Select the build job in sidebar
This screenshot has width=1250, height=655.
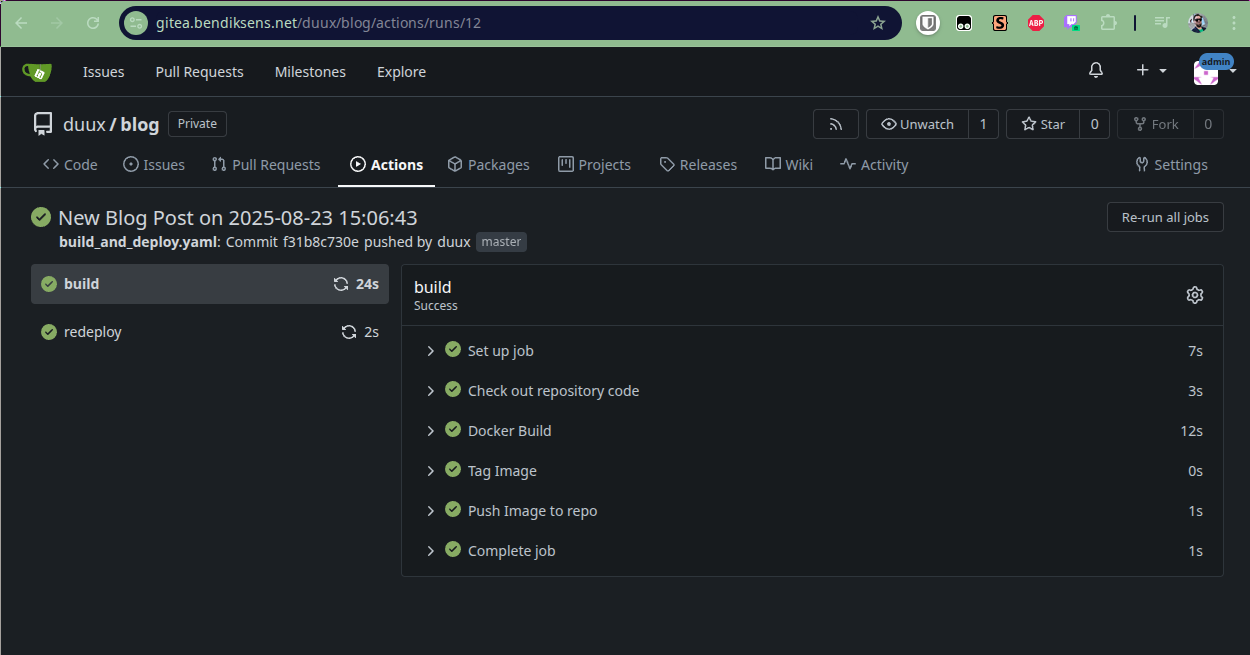click(x=210, y=284)
